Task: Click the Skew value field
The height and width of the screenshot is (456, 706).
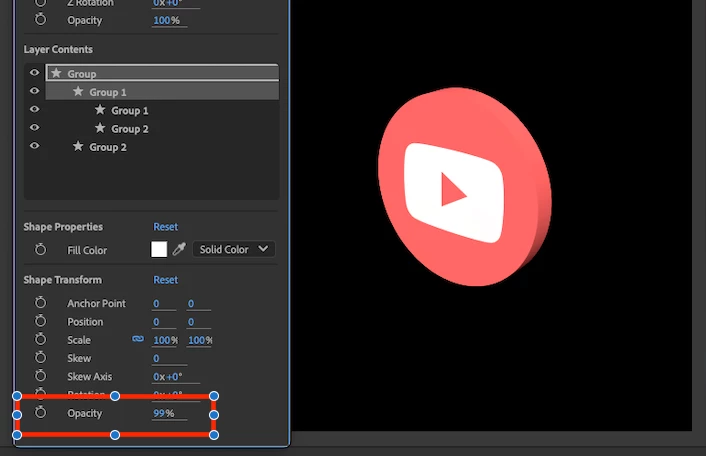Action: (x=169, y=359)
